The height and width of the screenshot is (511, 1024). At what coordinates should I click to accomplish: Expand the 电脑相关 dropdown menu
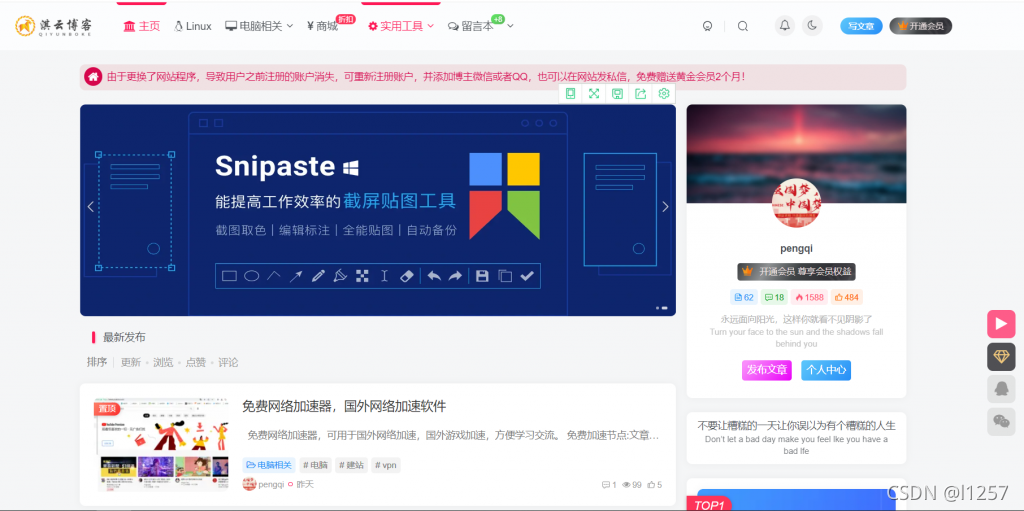pyautogui.click(x=259, y=26)
